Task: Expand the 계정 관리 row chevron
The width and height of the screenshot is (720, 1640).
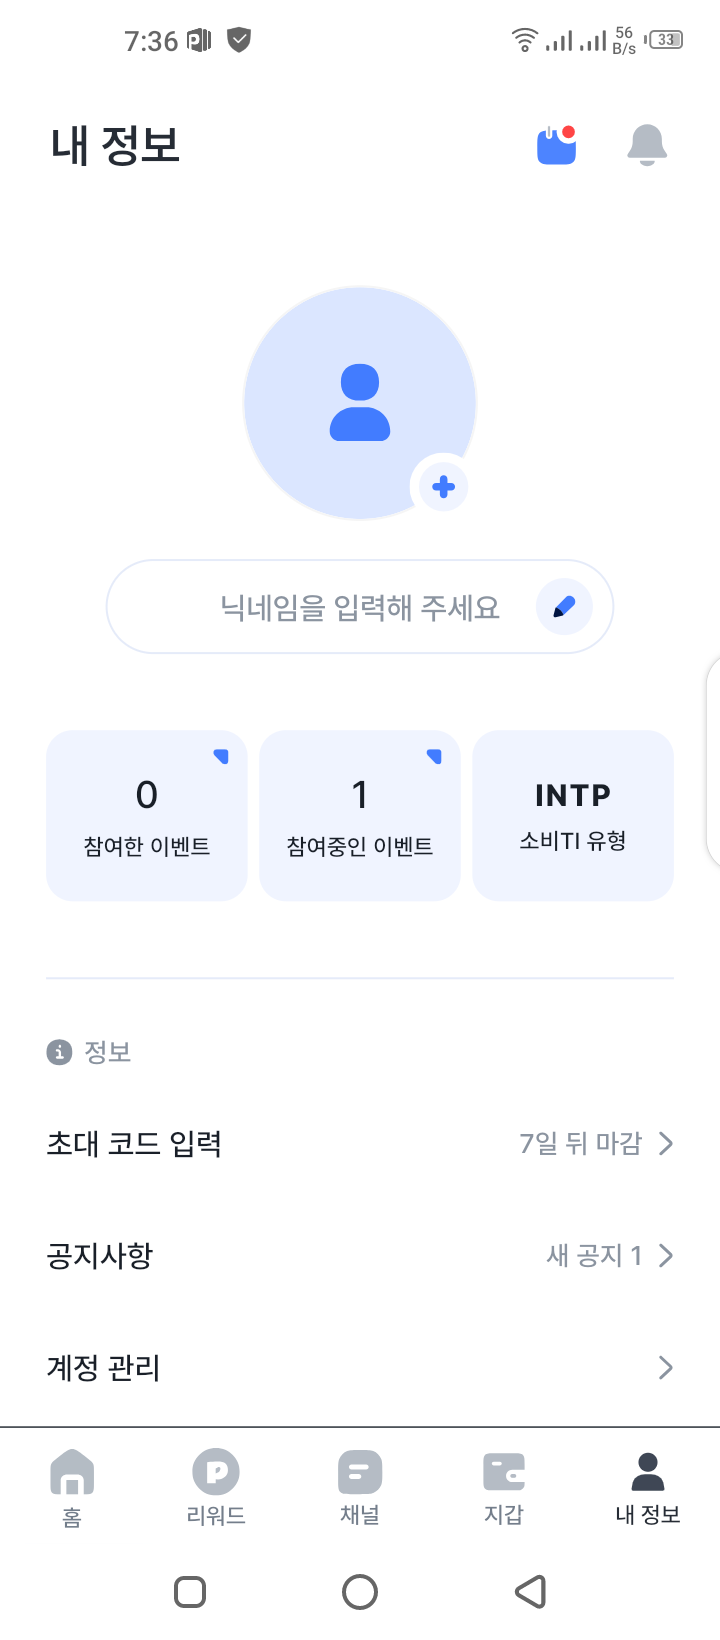Action: (666, 1367)
